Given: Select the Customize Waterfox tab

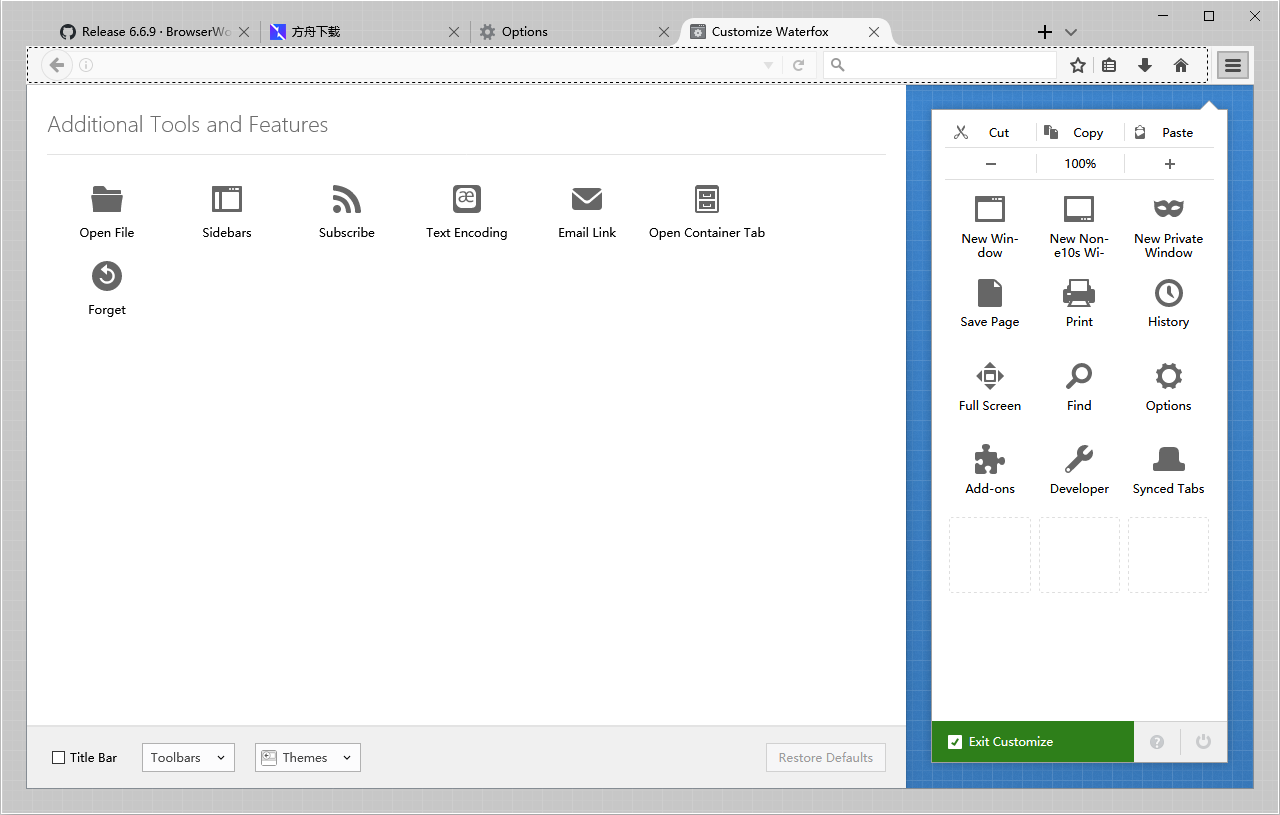Looking at the screenshot, I should point(770,31).
